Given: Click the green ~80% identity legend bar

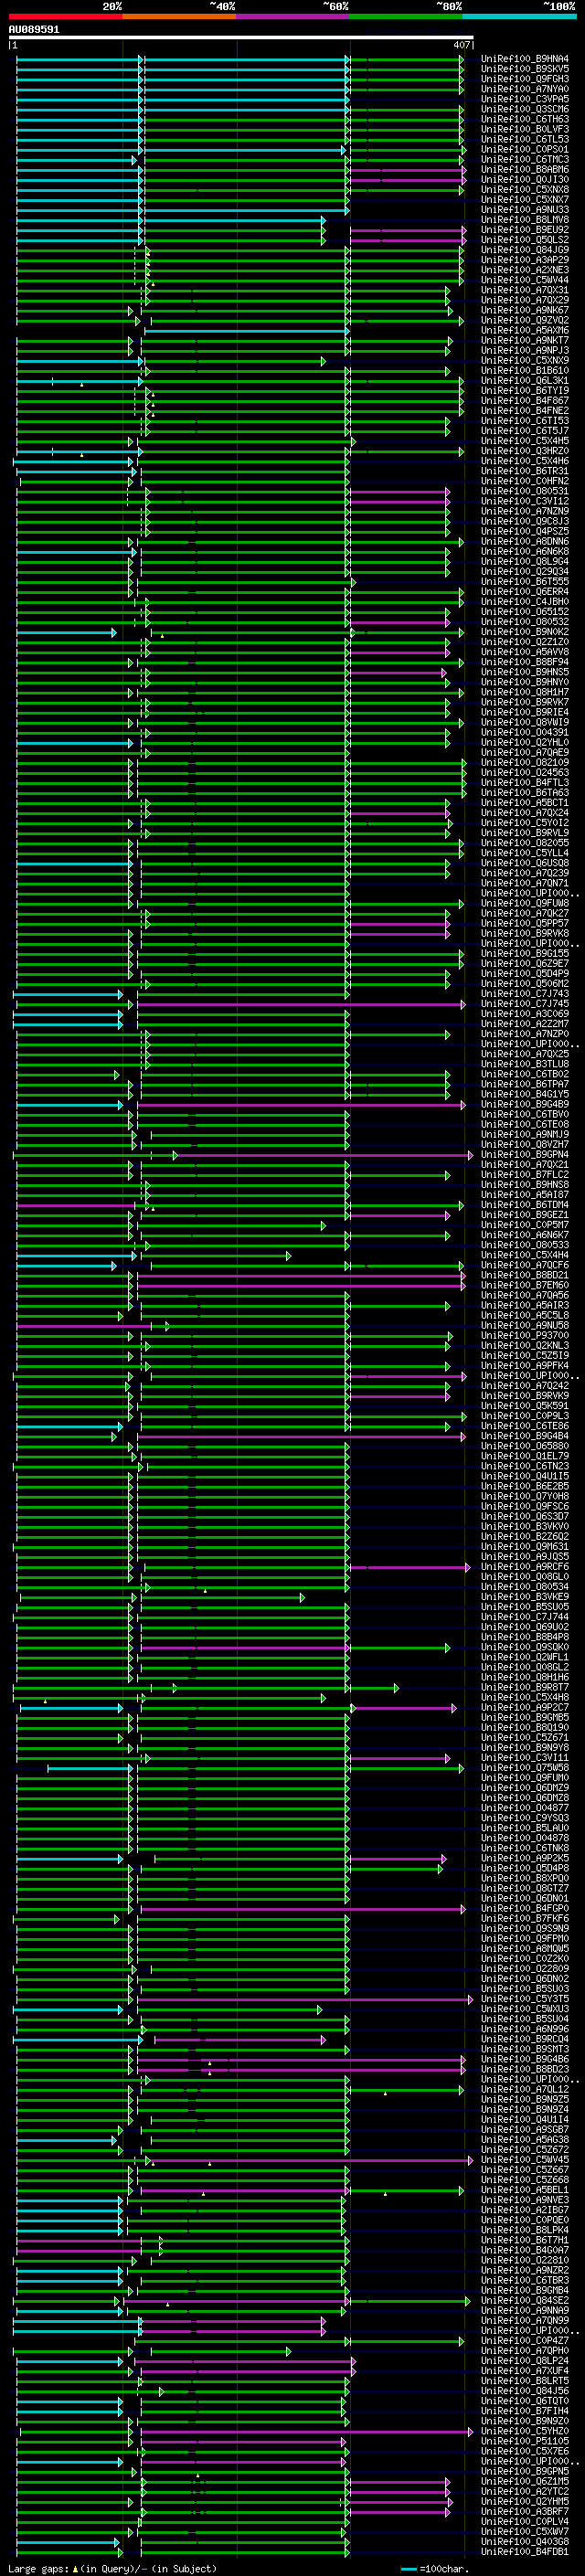Looking at the screenshot, I should click(x=406, y=16).
